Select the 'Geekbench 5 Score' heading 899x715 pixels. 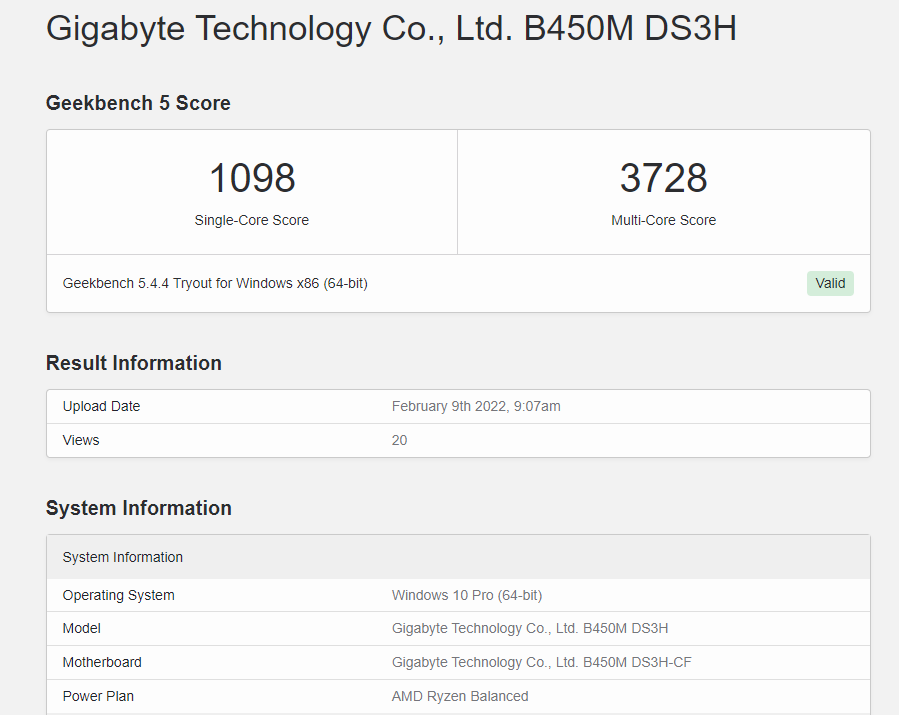tap(138, 103)
